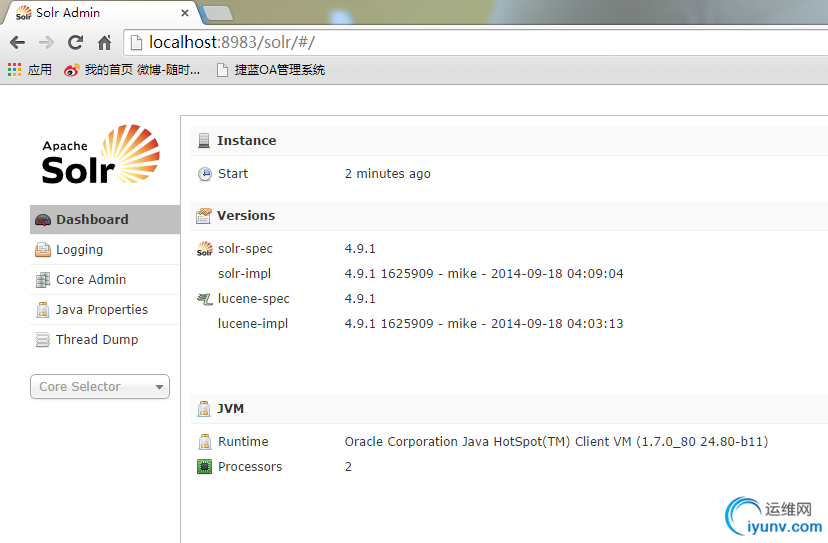Open the Java Properties menu item

[x=105, y=310]
